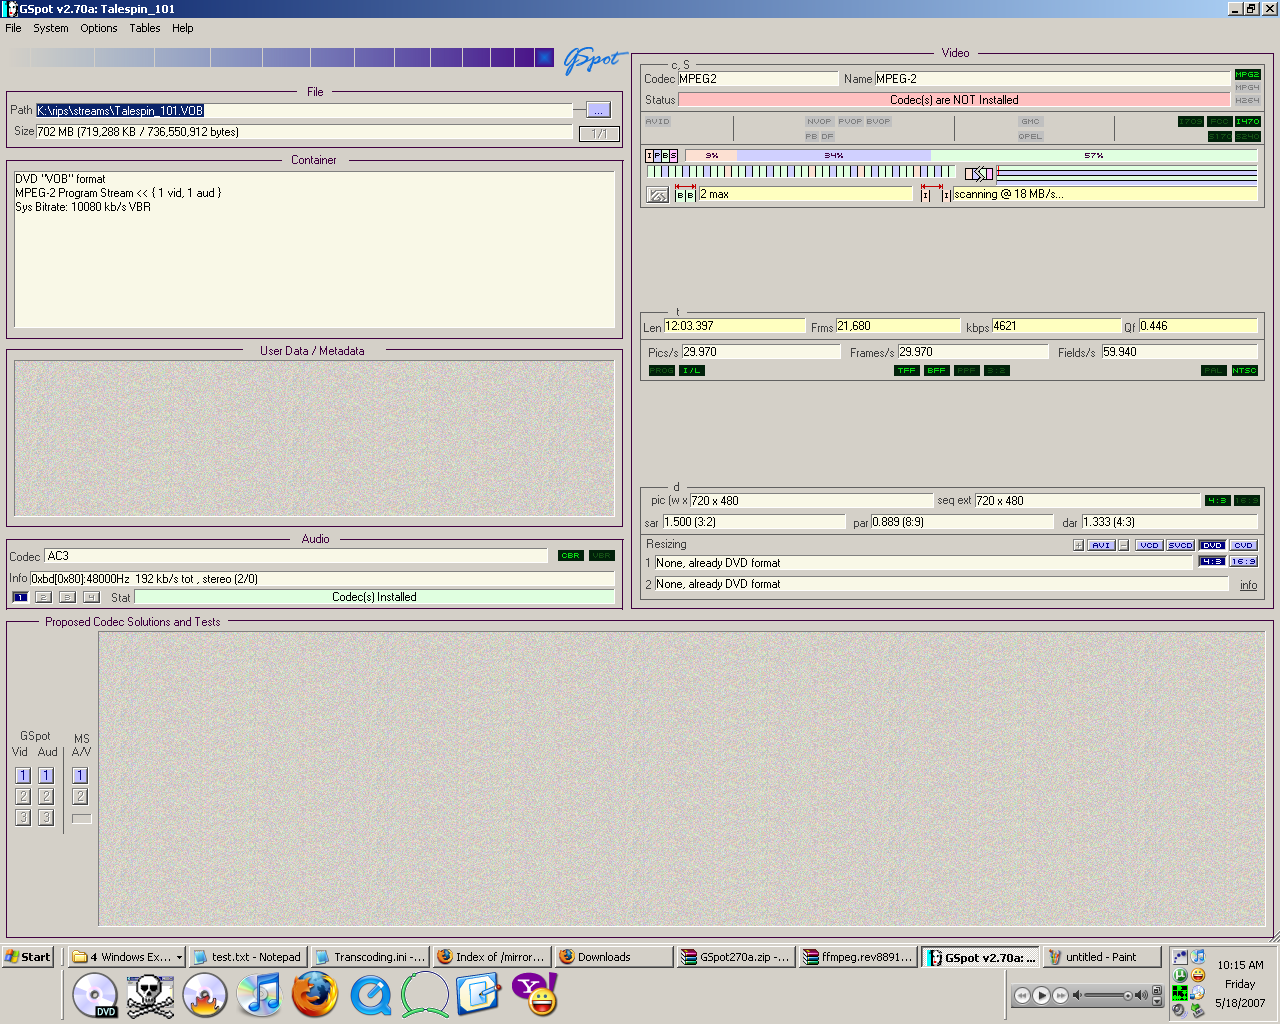Image resolution: width=1280 pixels, height=1024 pixels.
Task: Click the GMC indicator
Action: 1030,121
